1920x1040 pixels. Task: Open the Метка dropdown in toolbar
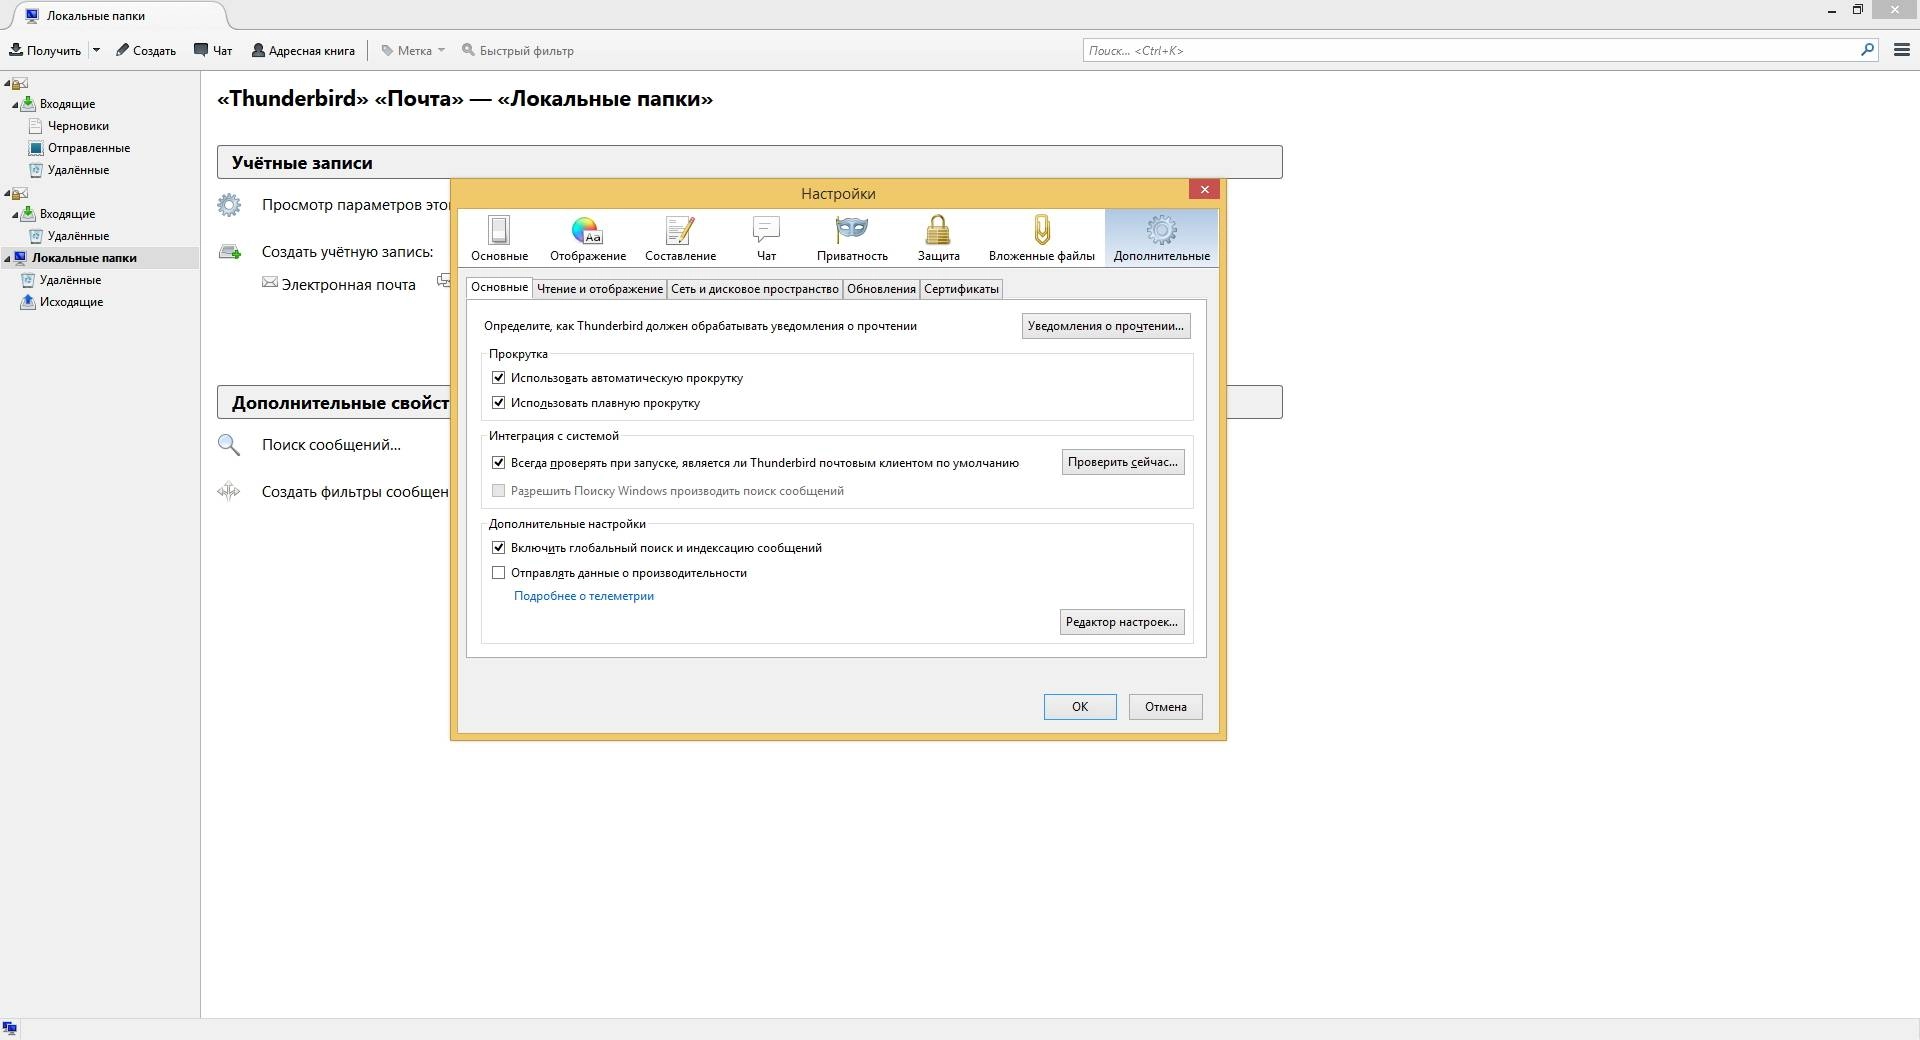click(413, 50)
